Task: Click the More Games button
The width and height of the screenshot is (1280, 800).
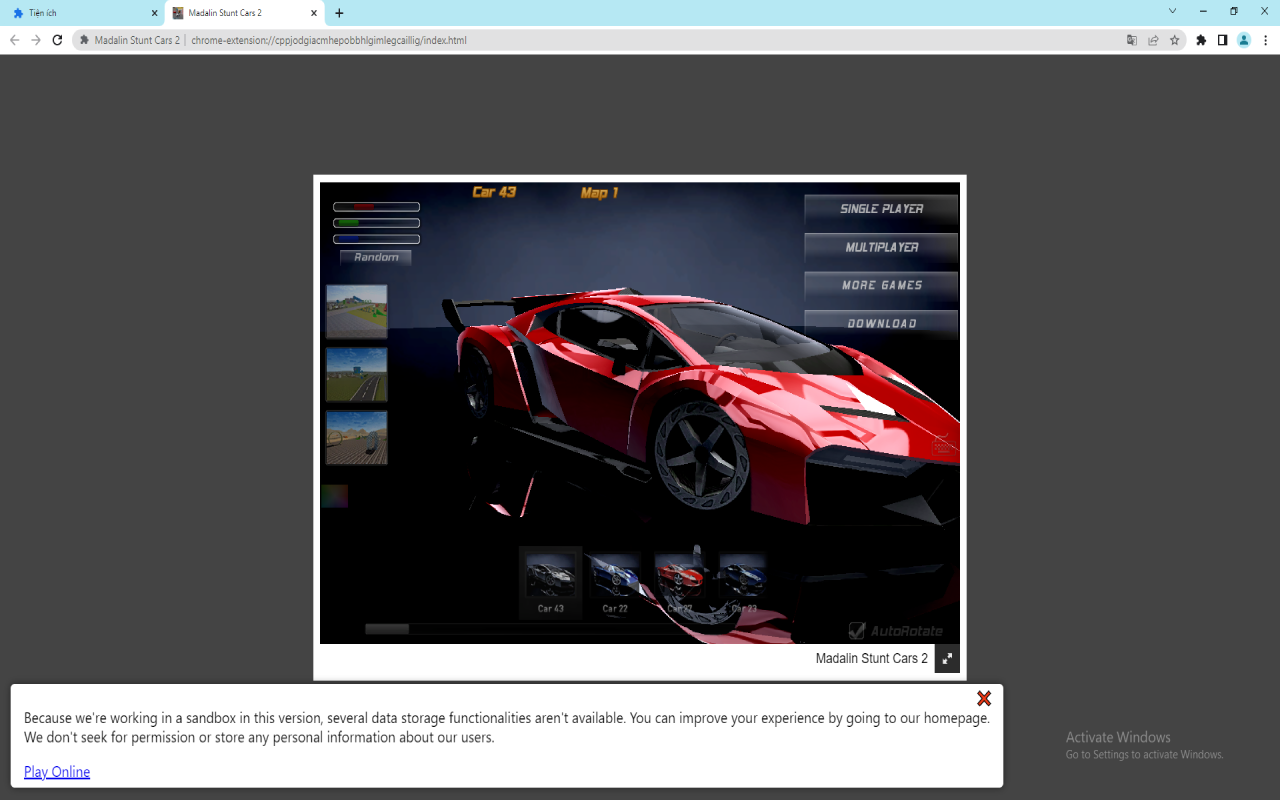Action: click(x=881, y=285)
